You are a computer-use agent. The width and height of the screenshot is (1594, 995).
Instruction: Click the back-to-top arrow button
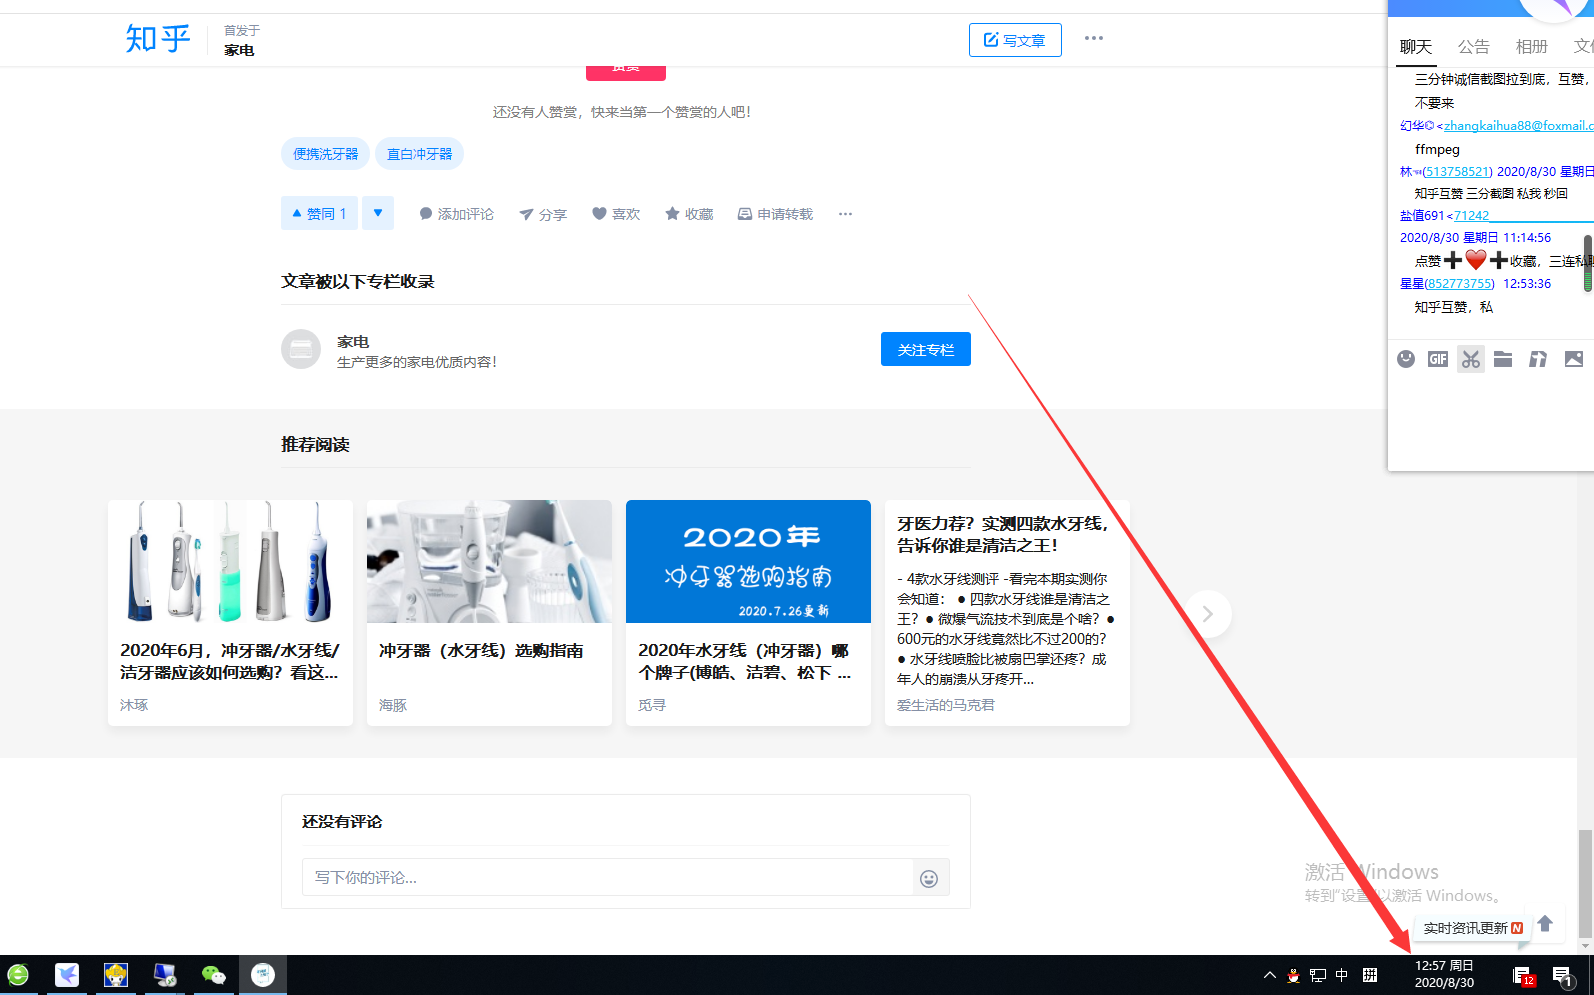point(1545,923)
